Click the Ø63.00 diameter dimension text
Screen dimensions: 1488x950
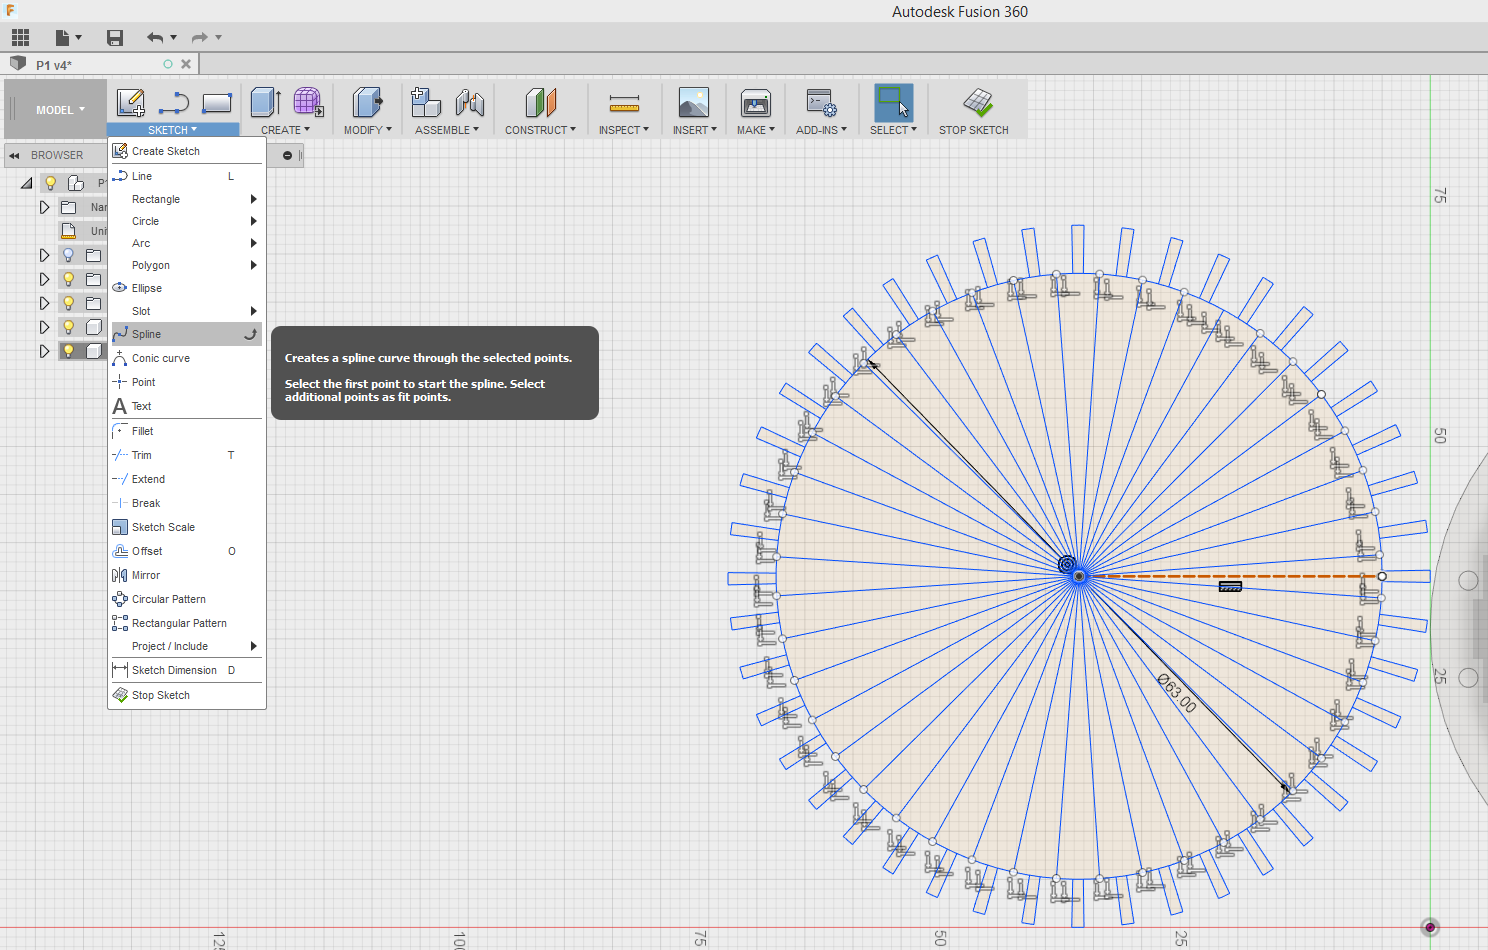(1176, 693)
